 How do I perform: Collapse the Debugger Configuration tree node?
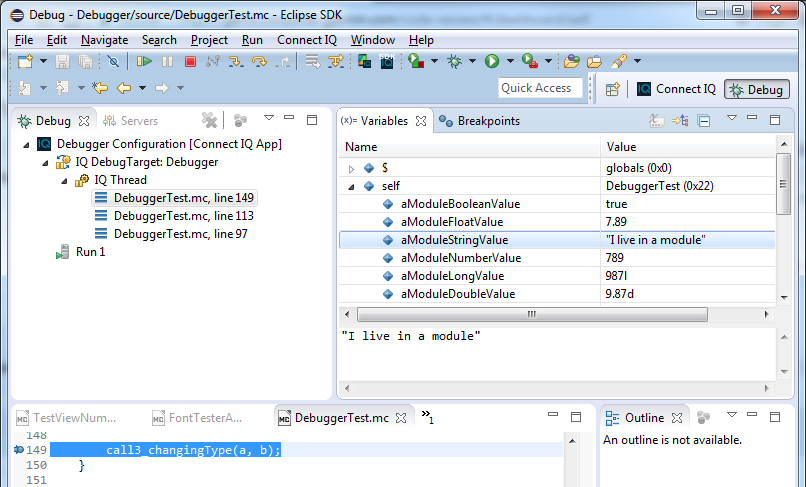click(26, 145)
